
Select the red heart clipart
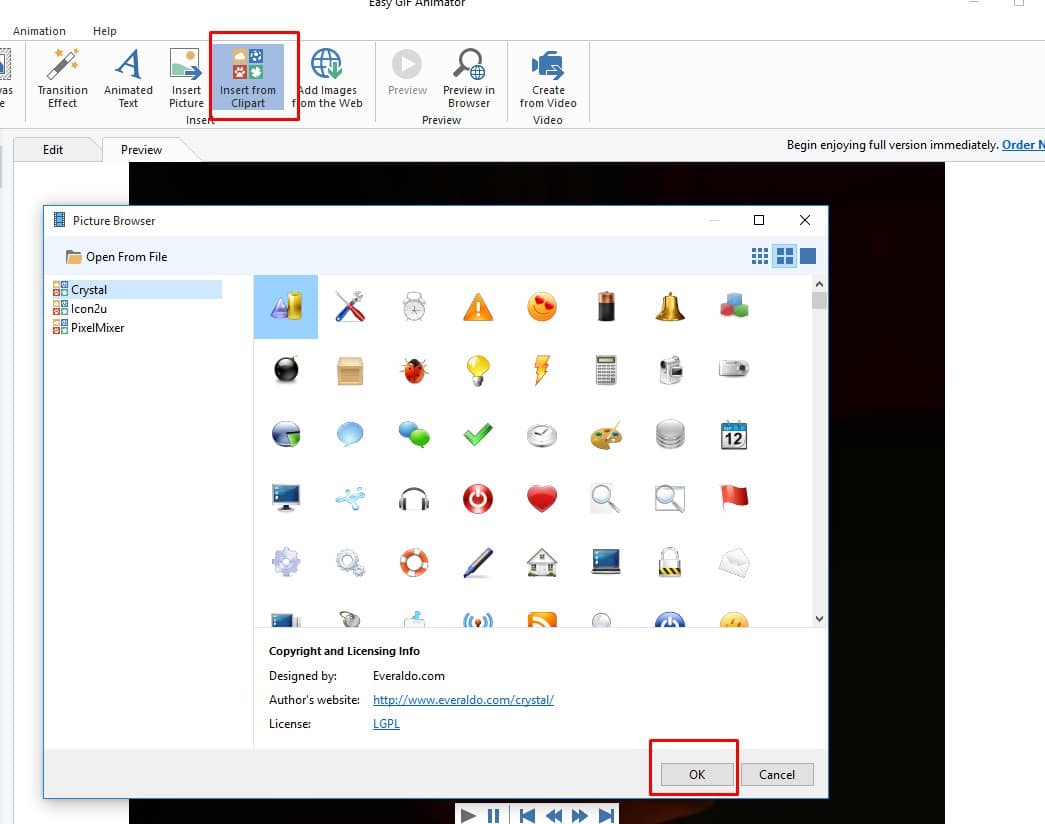tap(541, 497)
